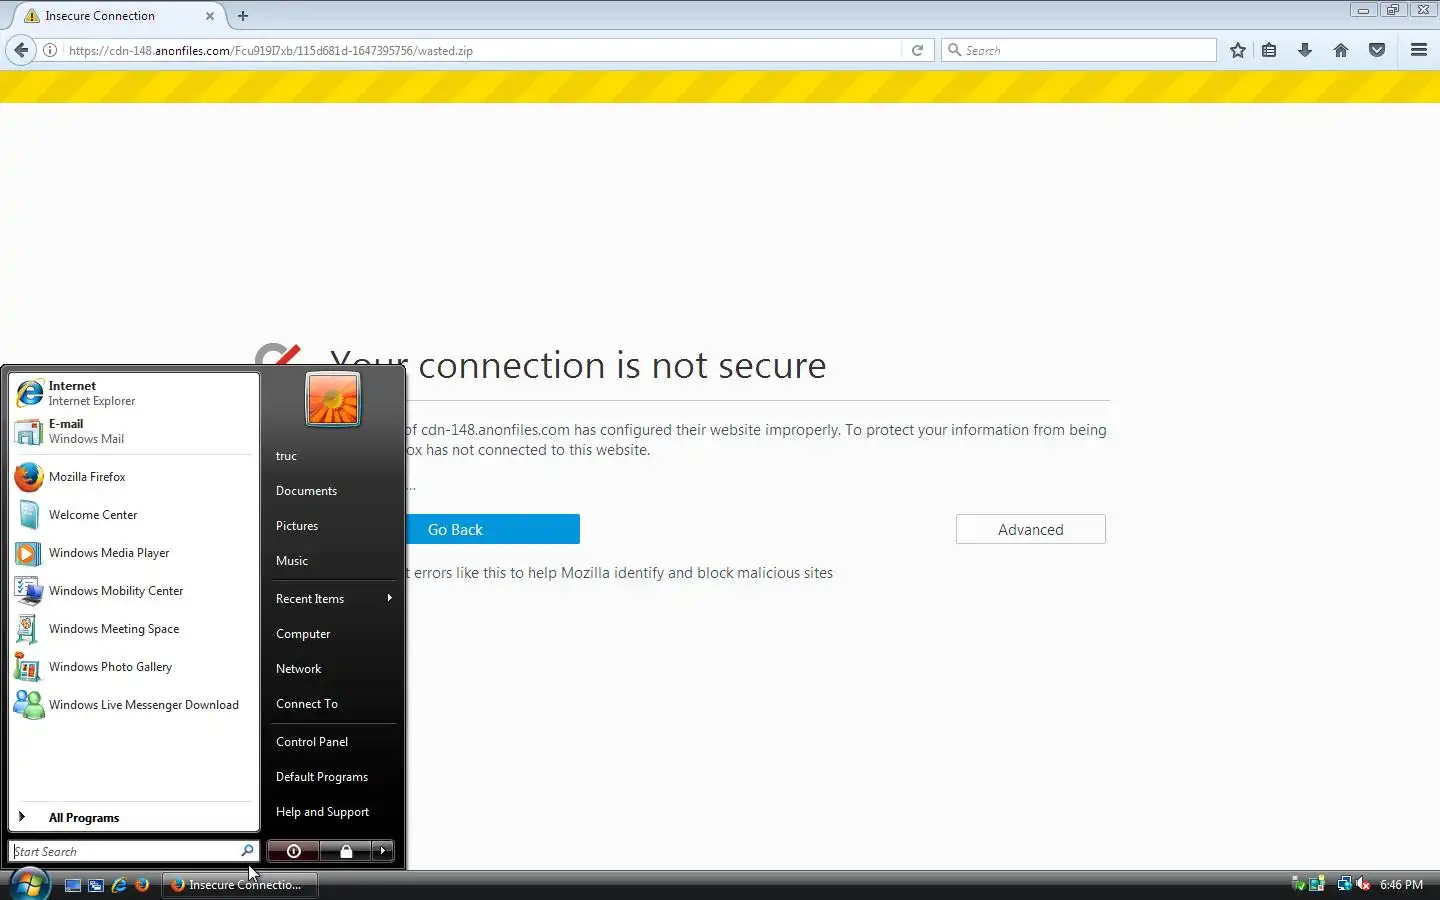Screen dimensions: 1440x900
Task: Click the address bar URL field
Action: point(483,50)
